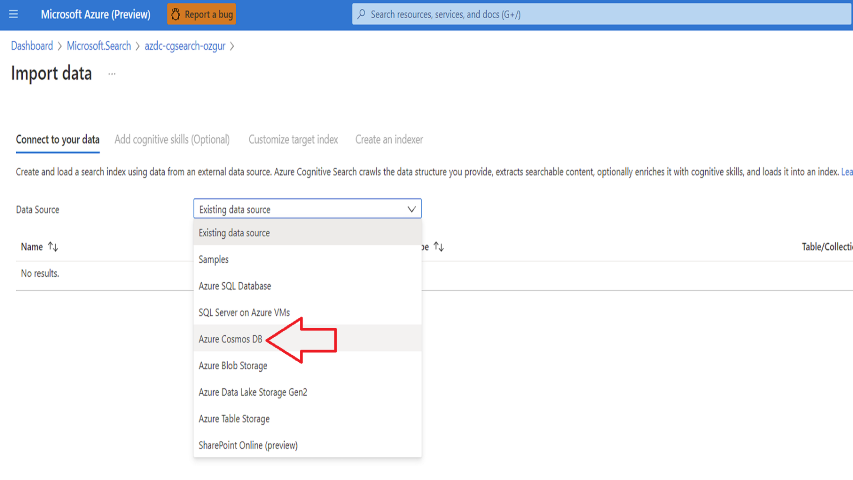This screenshot has height=480, width=853.
Task: Click the Report a bug button
Action: pyautogui.click(x=201, y=14)
